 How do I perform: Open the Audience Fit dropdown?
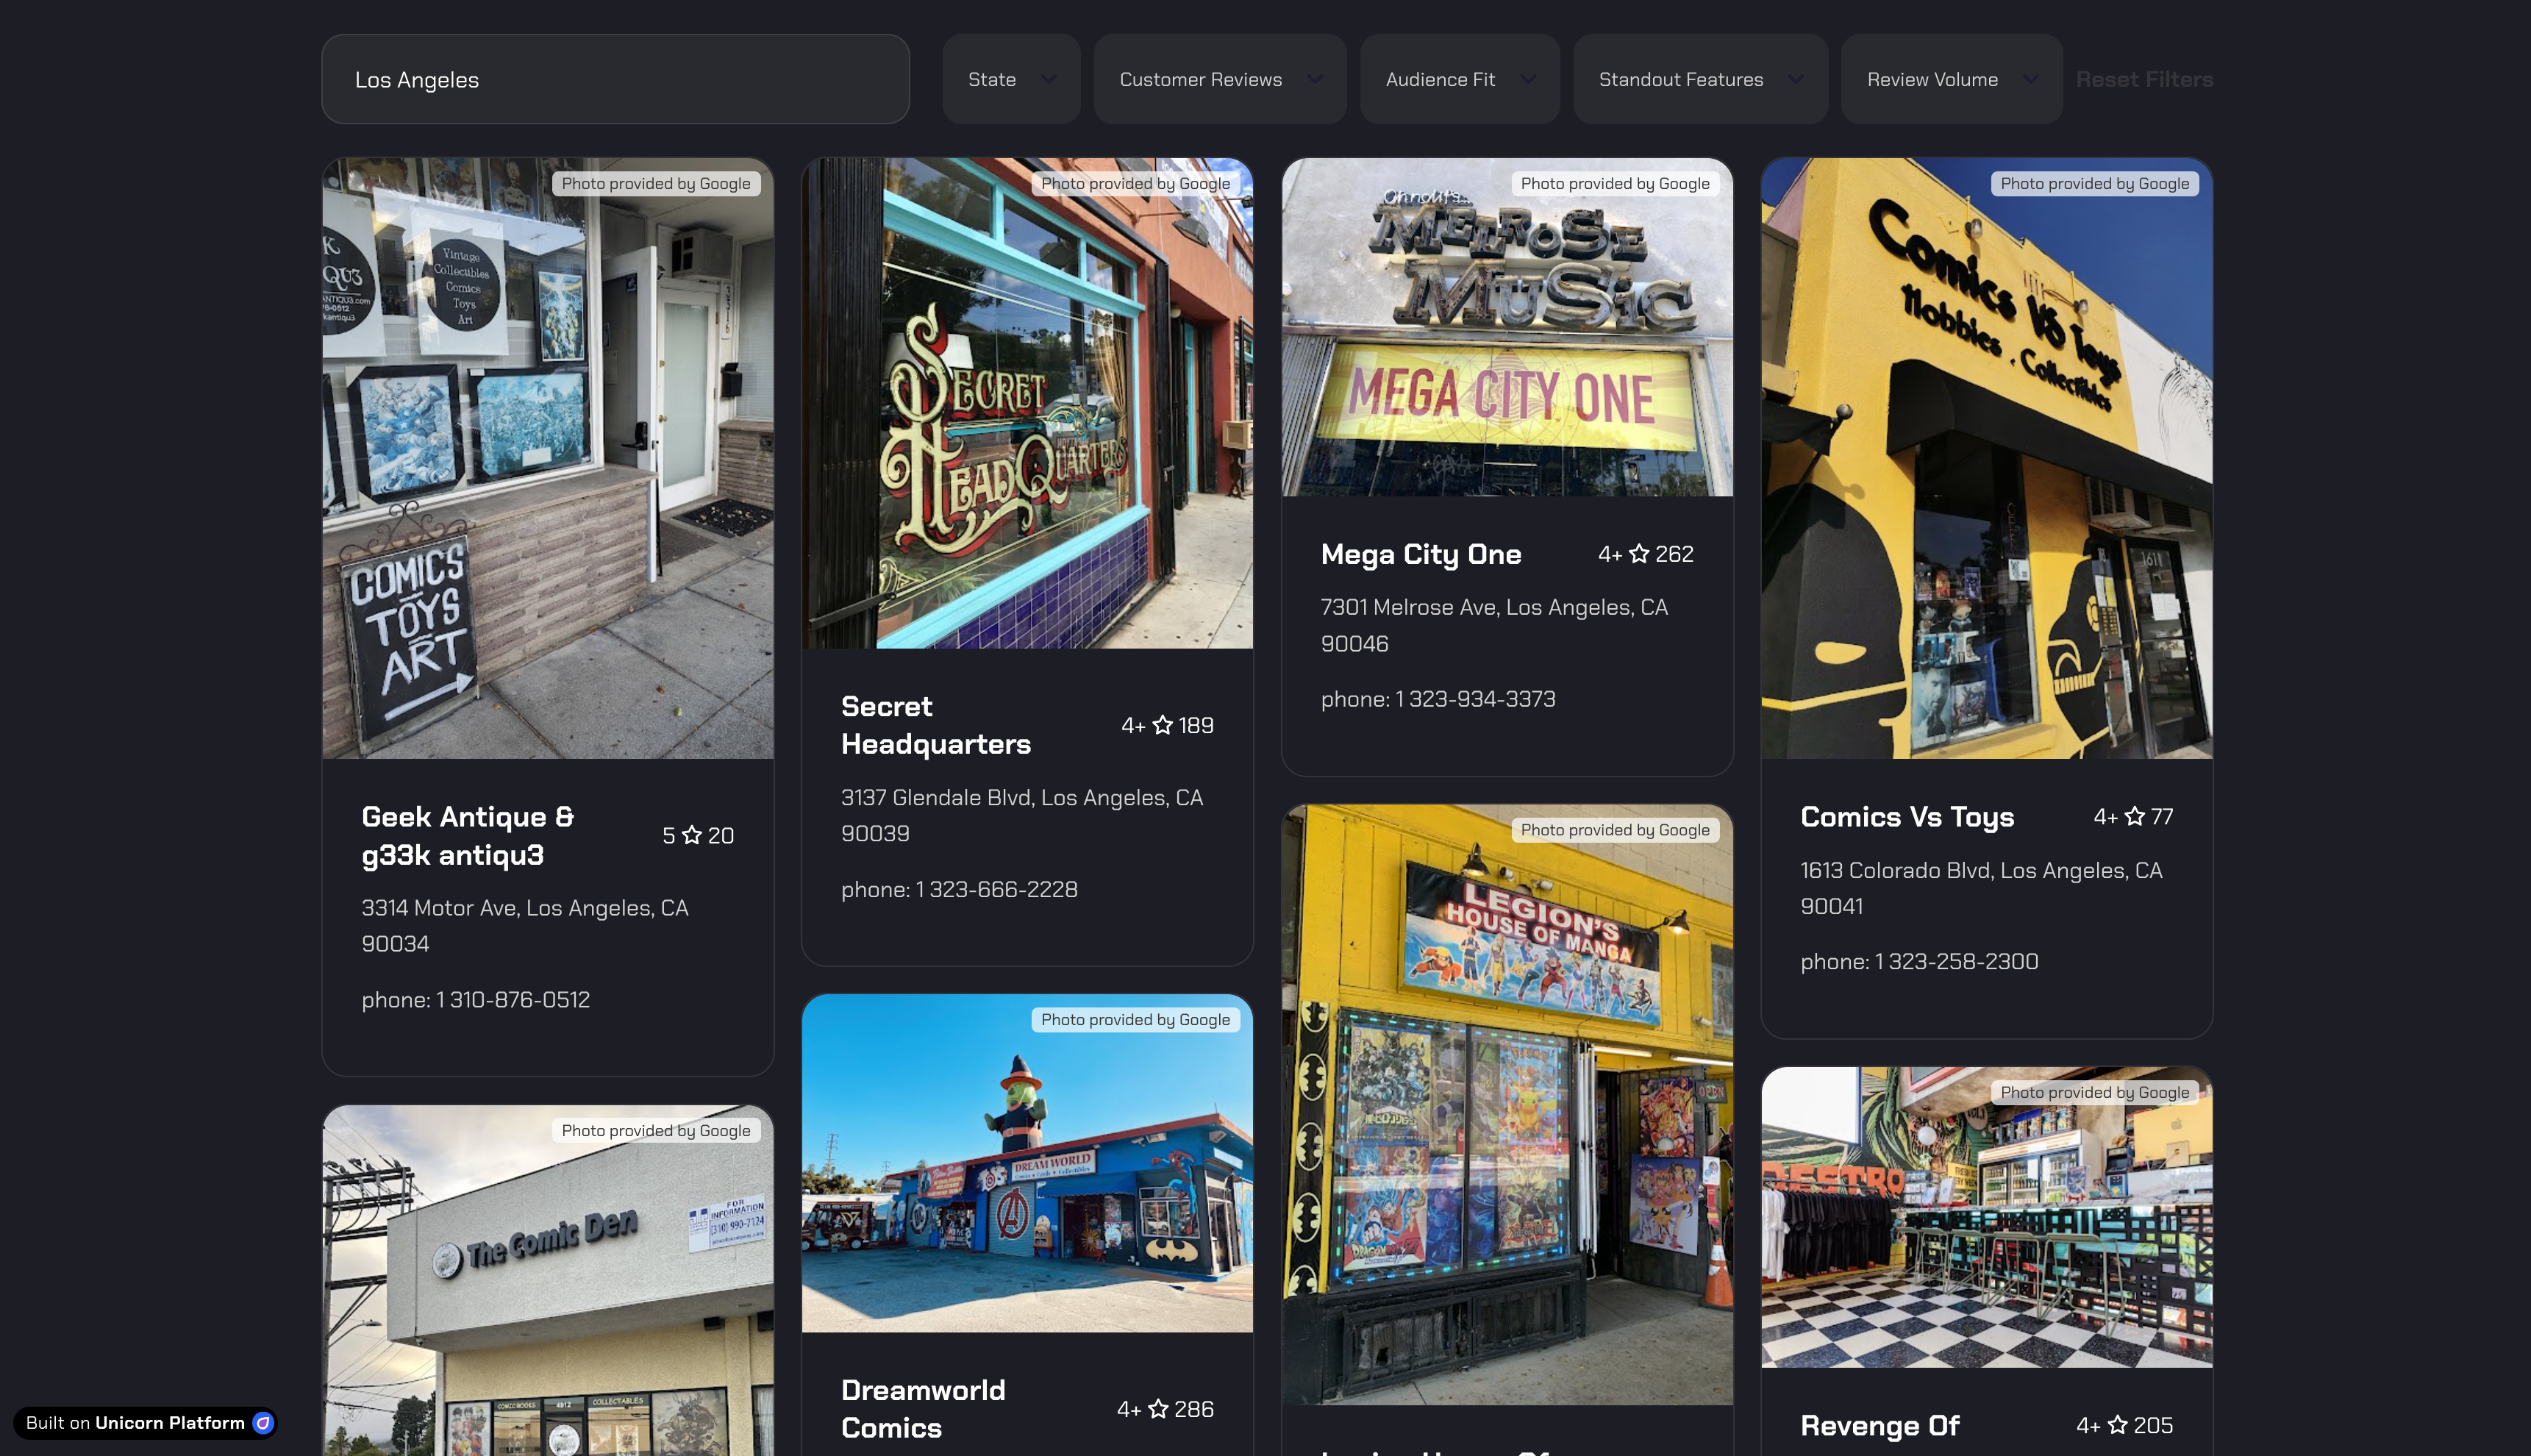coord(1459,79)
